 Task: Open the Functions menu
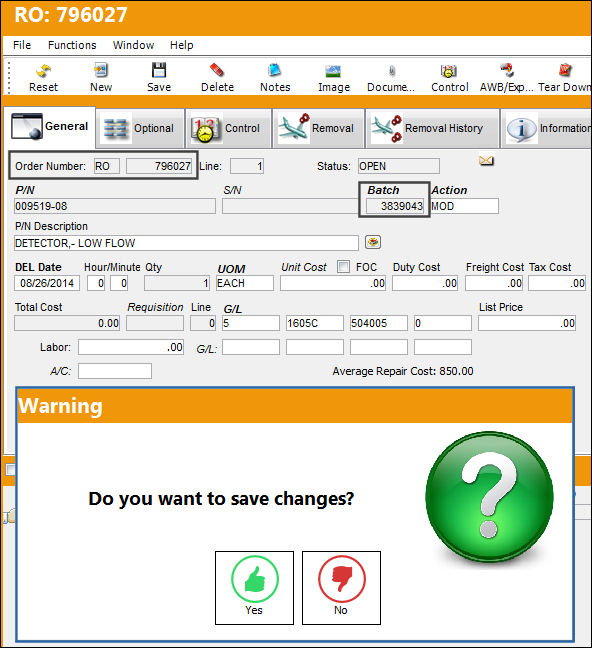(x=72, y=45)
